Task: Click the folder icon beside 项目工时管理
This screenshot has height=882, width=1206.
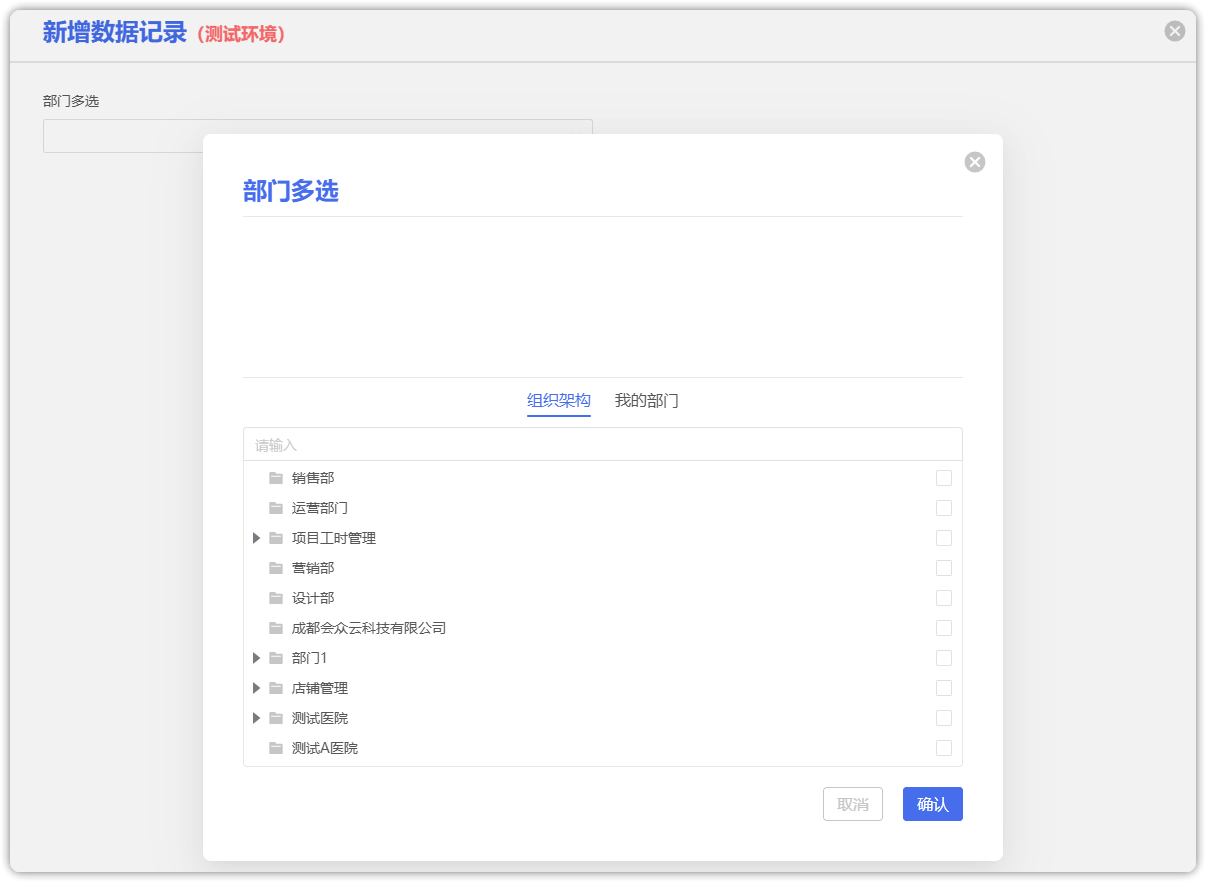Action: pos(276,538)
